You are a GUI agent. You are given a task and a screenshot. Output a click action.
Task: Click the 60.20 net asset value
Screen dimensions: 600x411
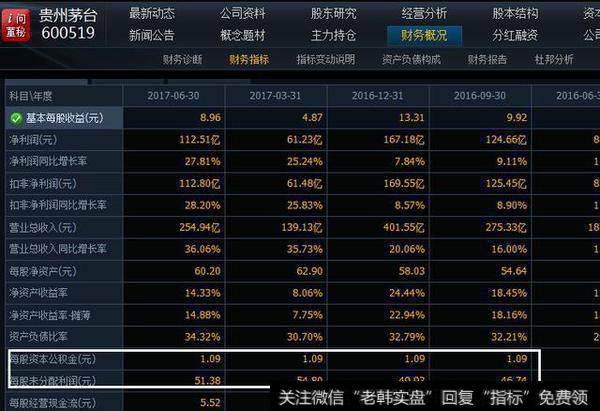click(x=207, y=271)
